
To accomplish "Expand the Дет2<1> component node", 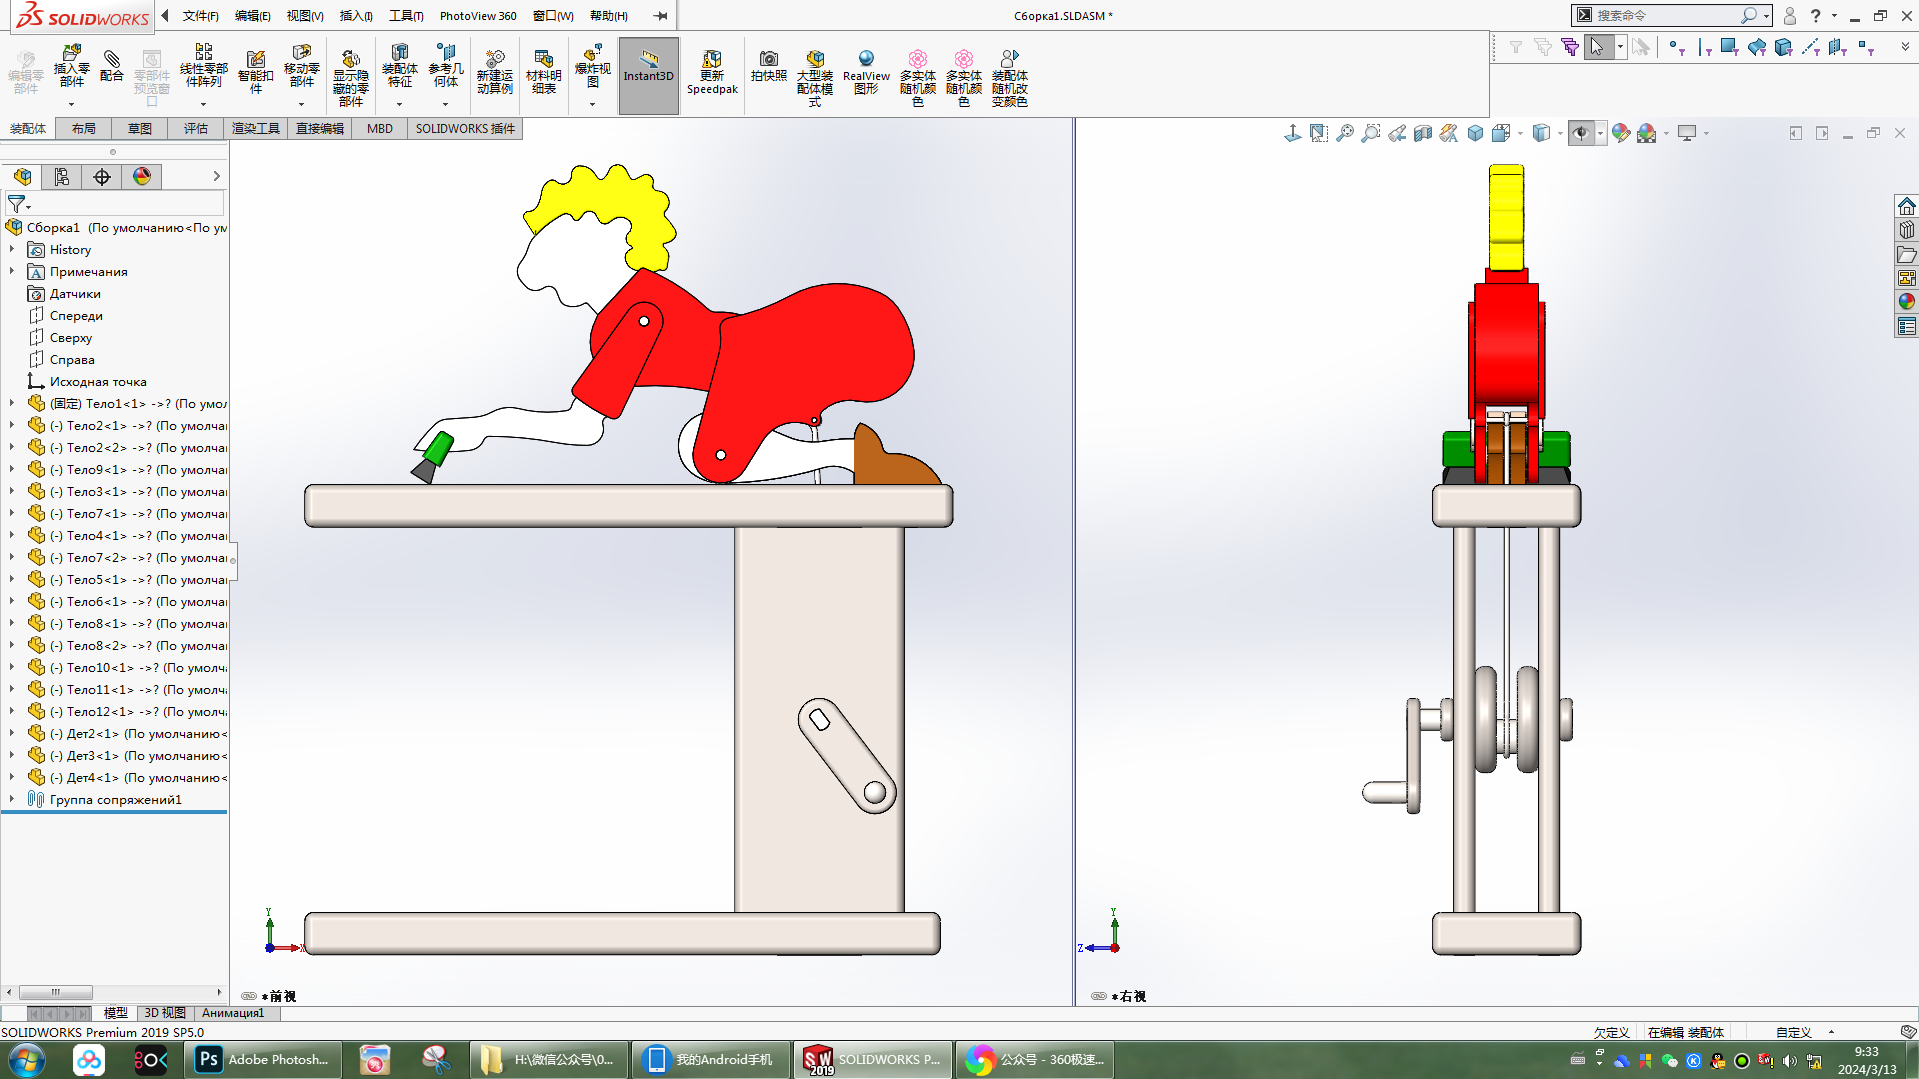I will (x=12, y=733).
